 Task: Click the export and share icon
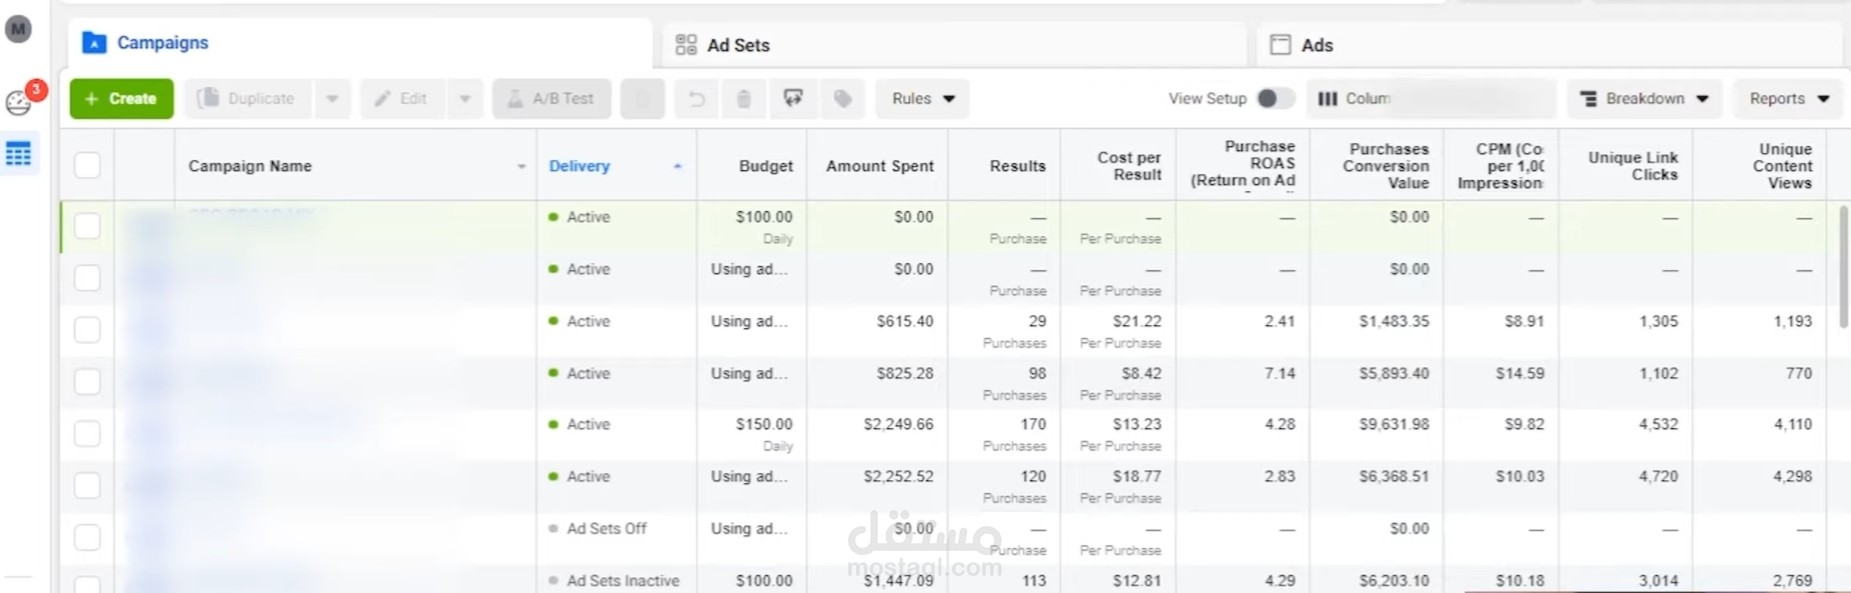click(x=793, y=99)
